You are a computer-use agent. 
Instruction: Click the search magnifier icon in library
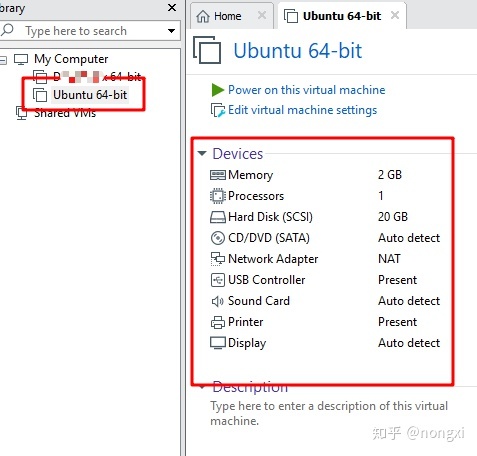tap(7, 30)
